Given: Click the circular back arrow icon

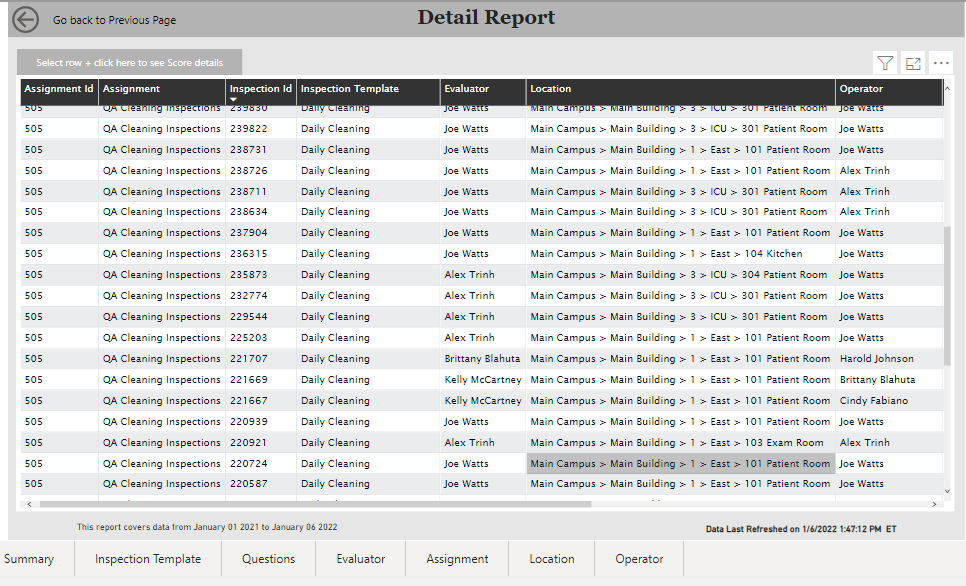Looking at the screenshot, I should click(25, 18).
